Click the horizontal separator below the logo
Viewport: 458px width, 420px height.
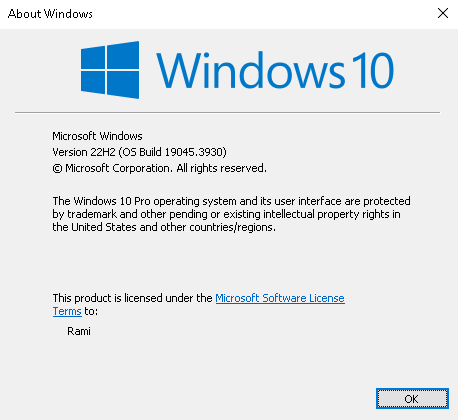point(227,113)
